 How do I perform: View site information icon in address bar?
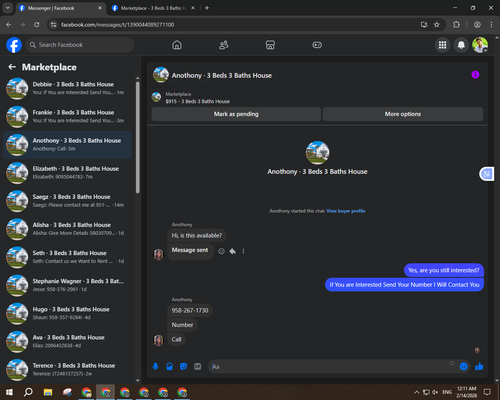coord(53,25)
